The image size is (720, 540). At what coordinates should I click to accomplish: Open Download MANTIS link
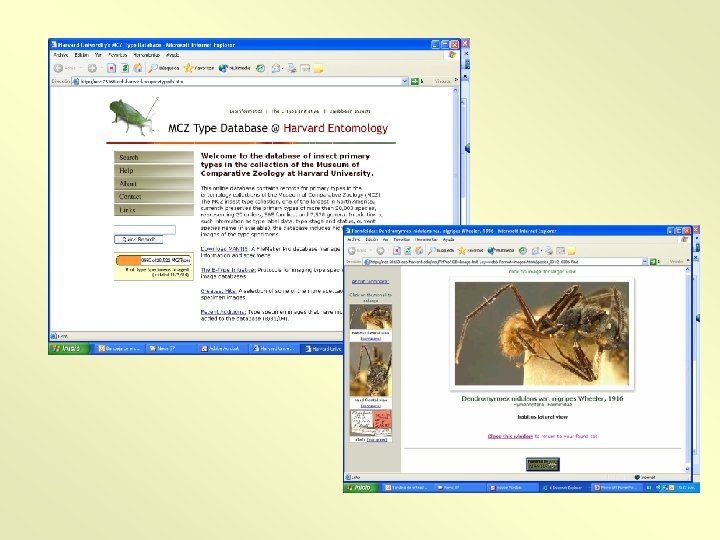pos(224,249)
